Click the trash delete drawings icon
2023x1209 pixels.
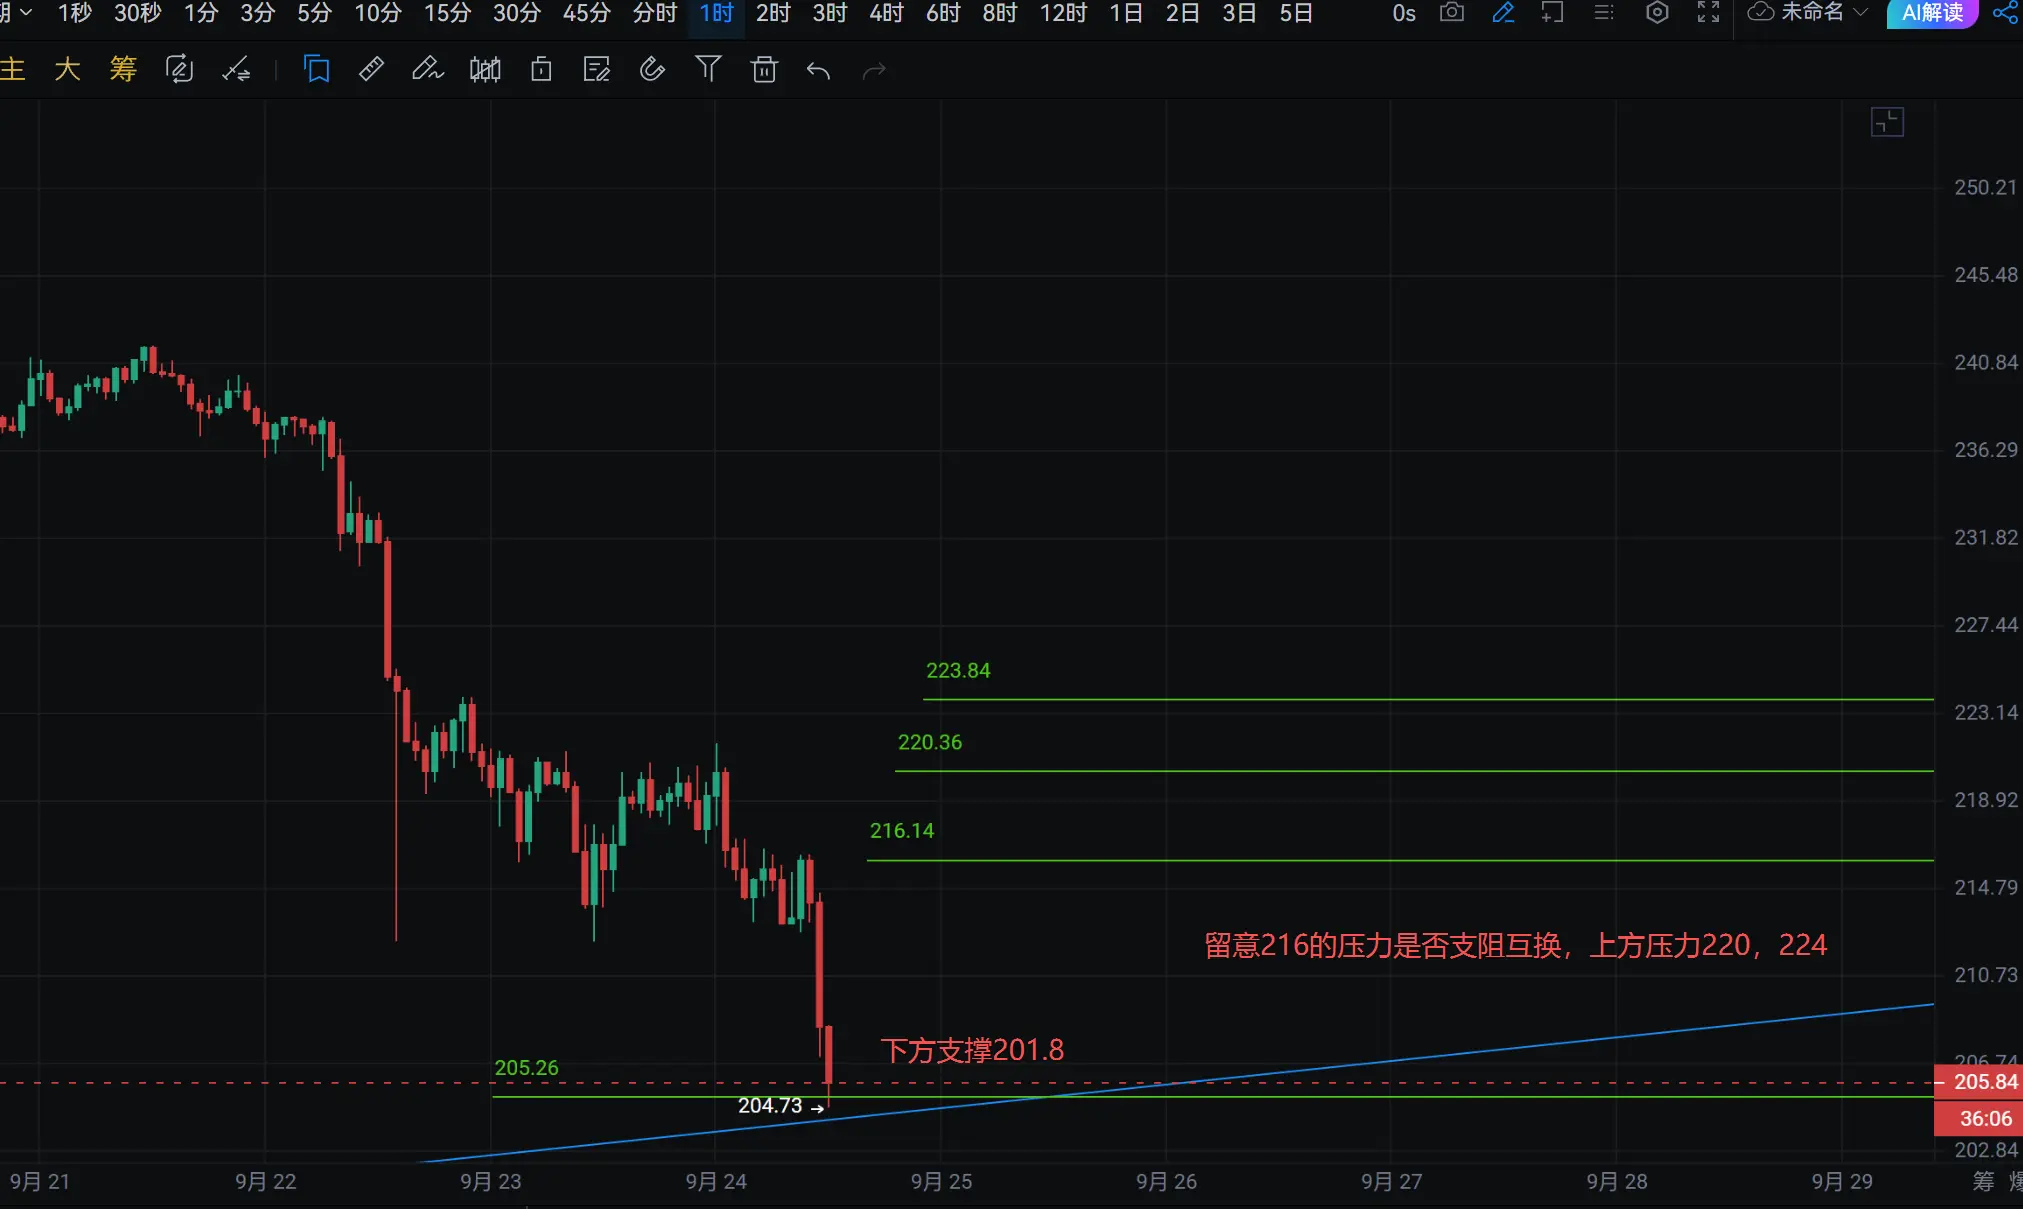coord(764,69)
